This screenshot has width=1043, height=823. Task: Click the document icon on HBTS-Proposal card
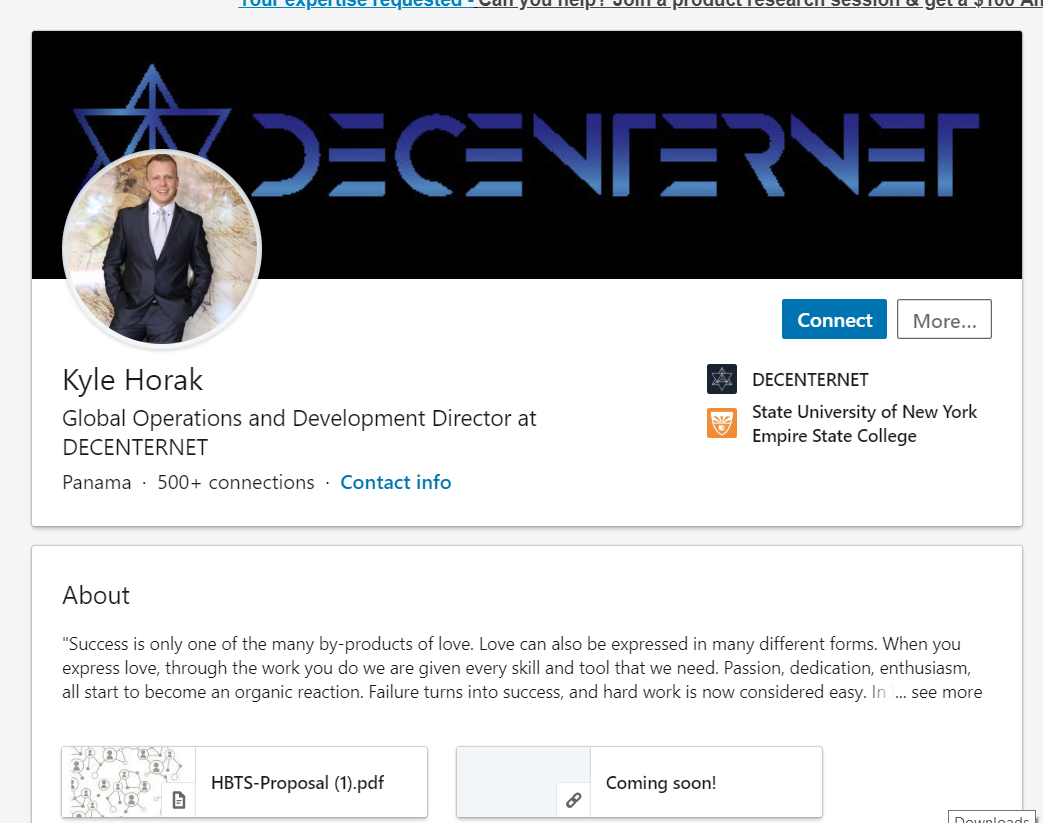point(179,800)
